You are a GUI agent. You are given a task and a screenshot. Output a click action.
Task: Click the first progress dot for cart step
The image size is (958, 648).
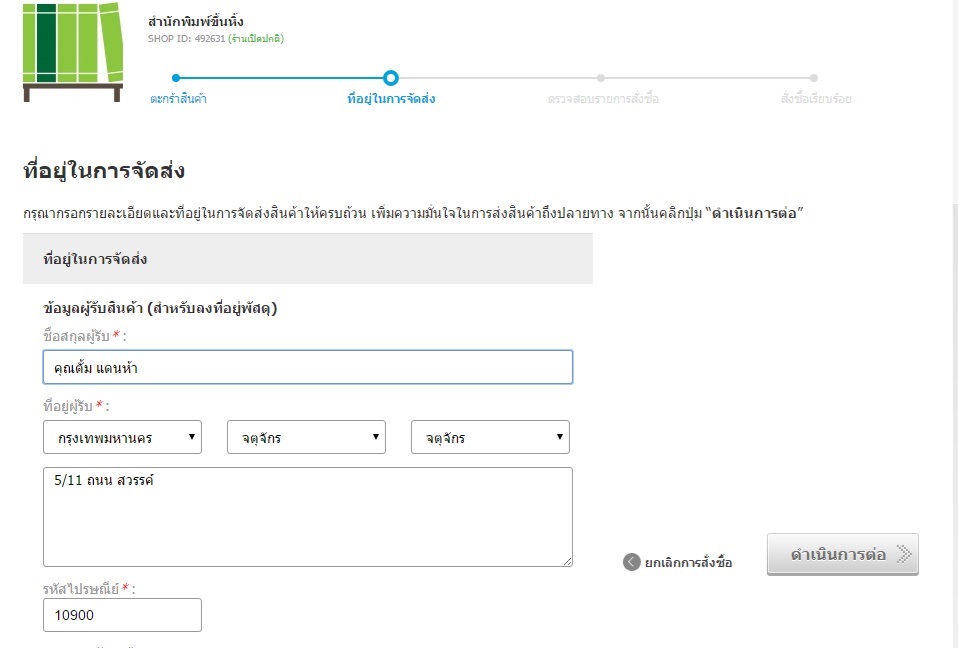pos(176,77)
